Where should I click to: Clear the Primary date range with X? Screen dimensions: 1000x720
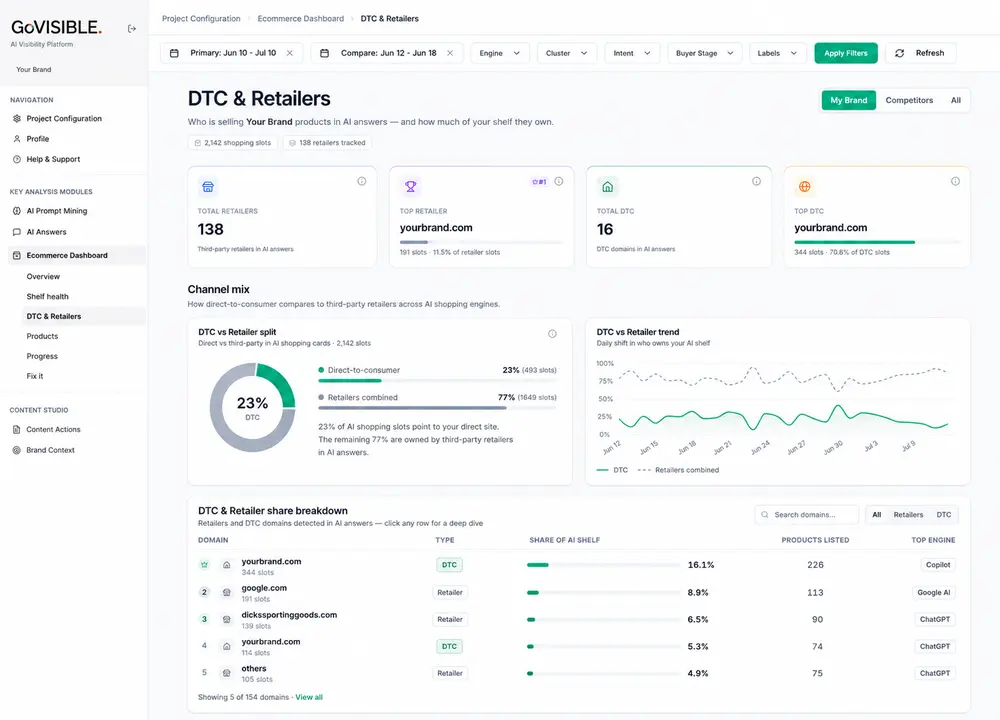(290, 53)
